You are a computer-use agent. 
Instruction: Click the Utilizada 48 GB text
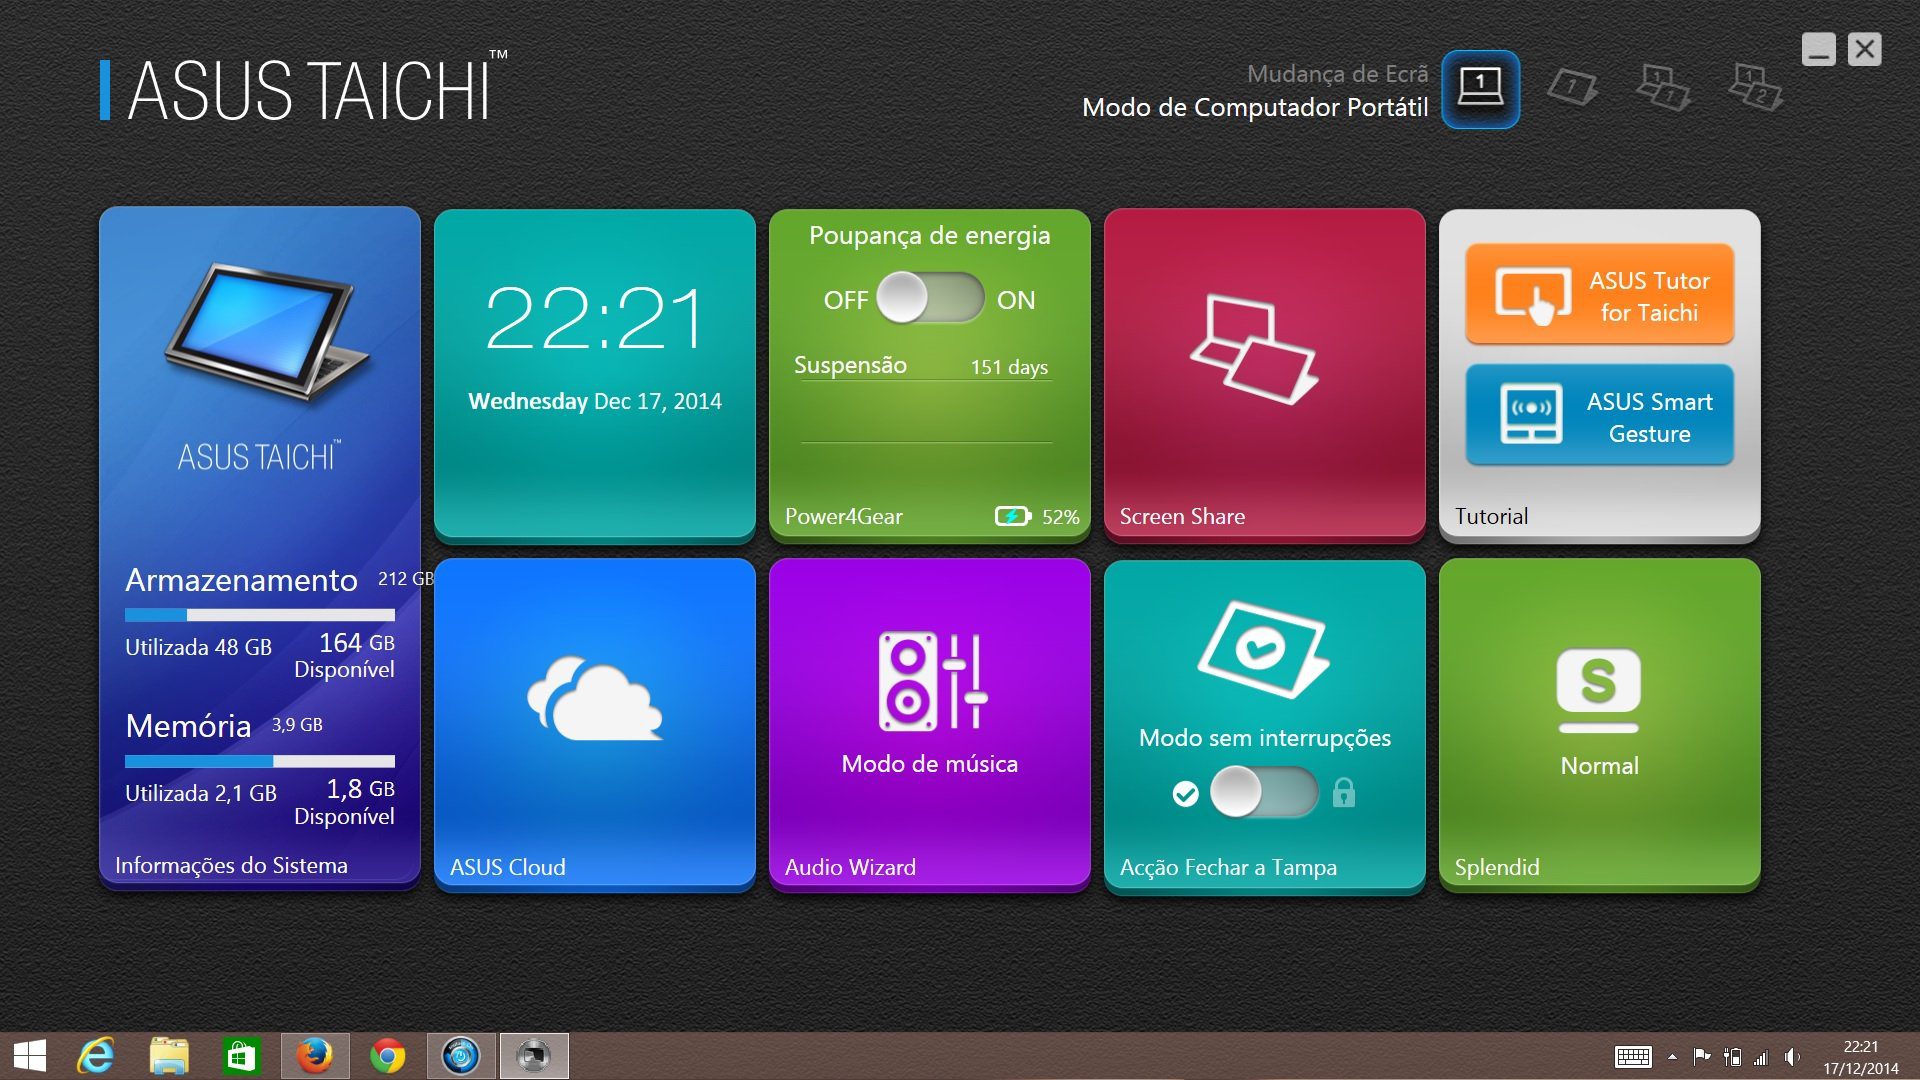click(x=198, y=647)
